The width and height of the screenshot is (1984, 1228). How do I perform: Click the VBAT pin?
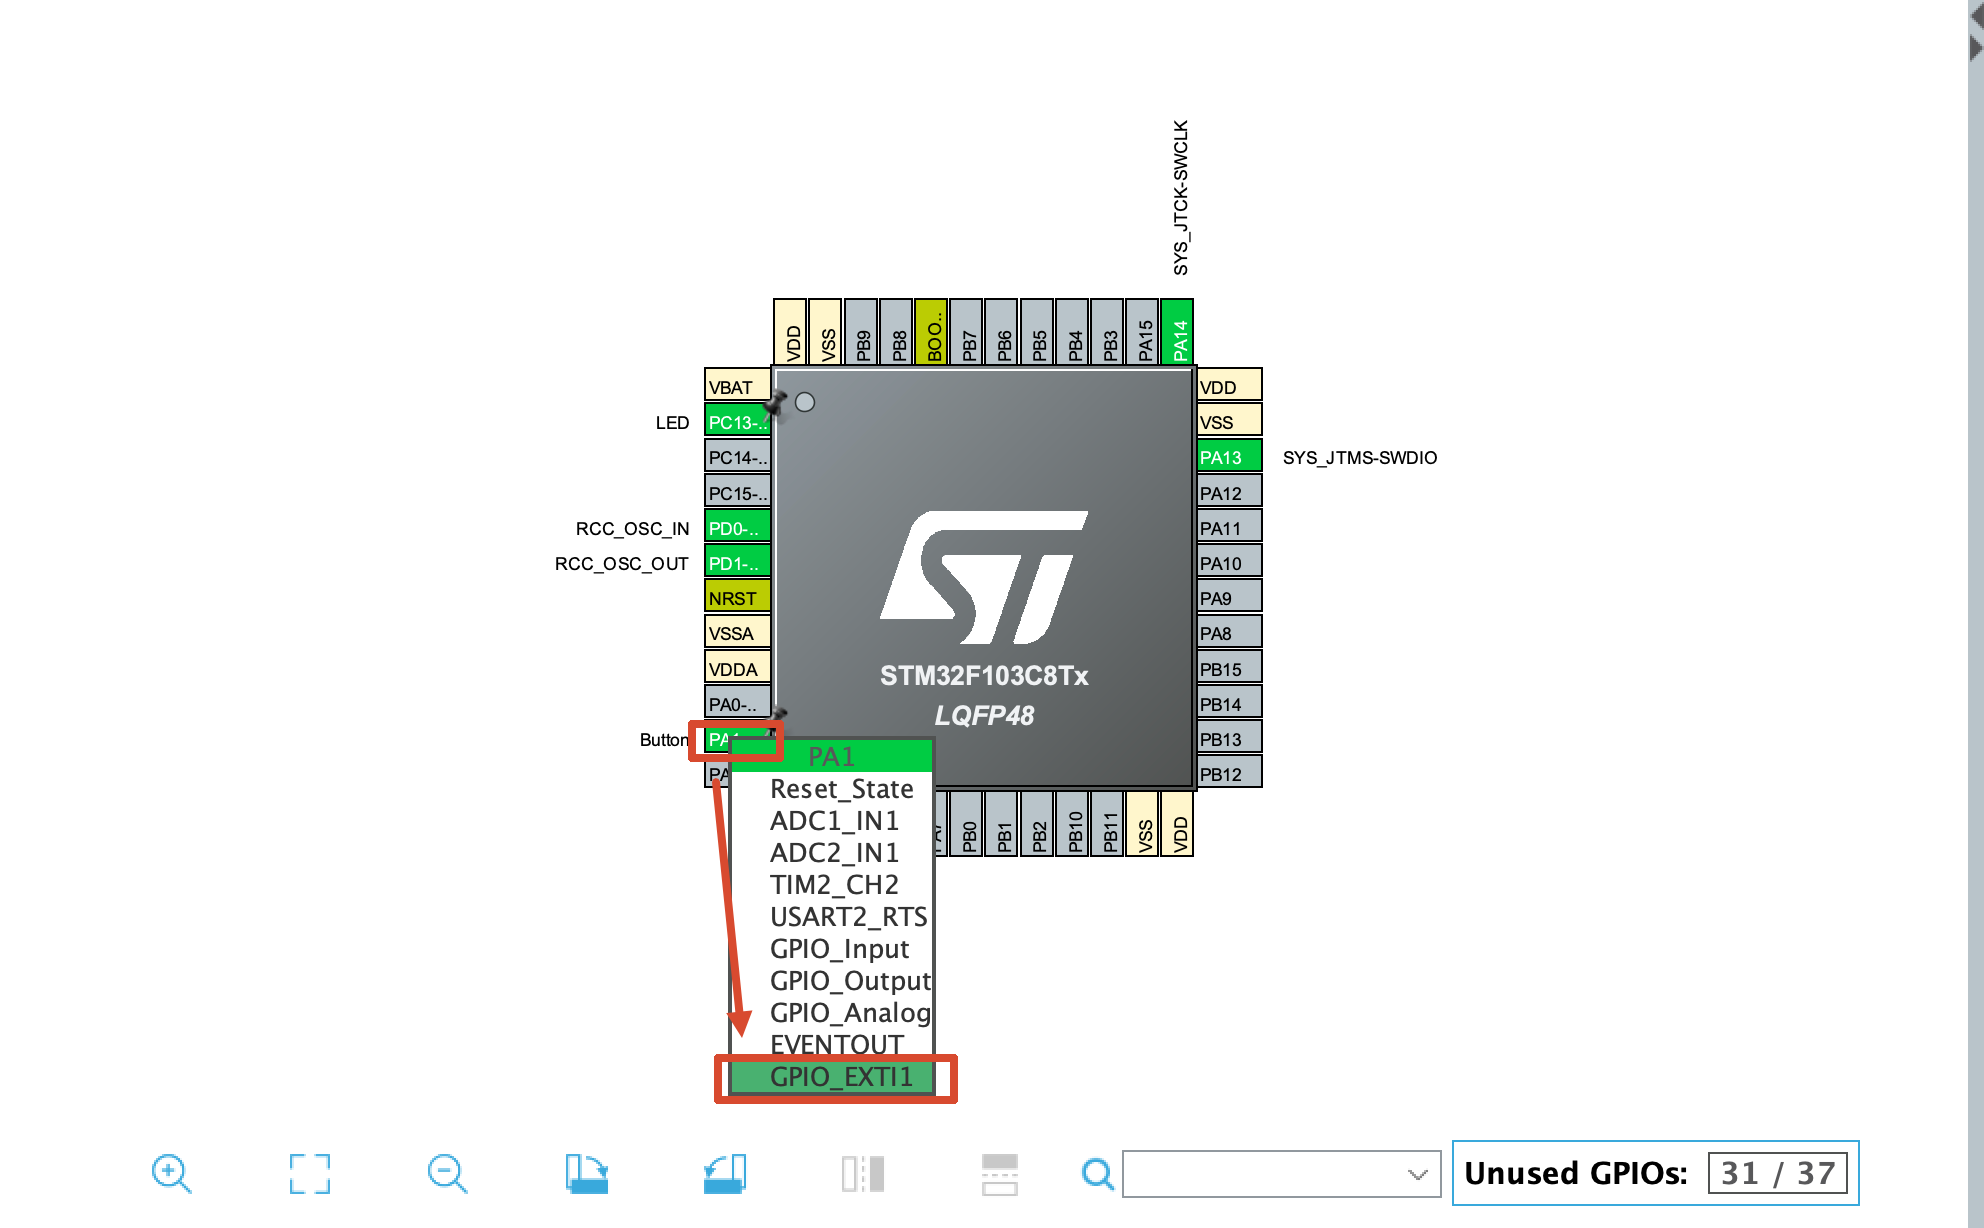click(738, 387)
